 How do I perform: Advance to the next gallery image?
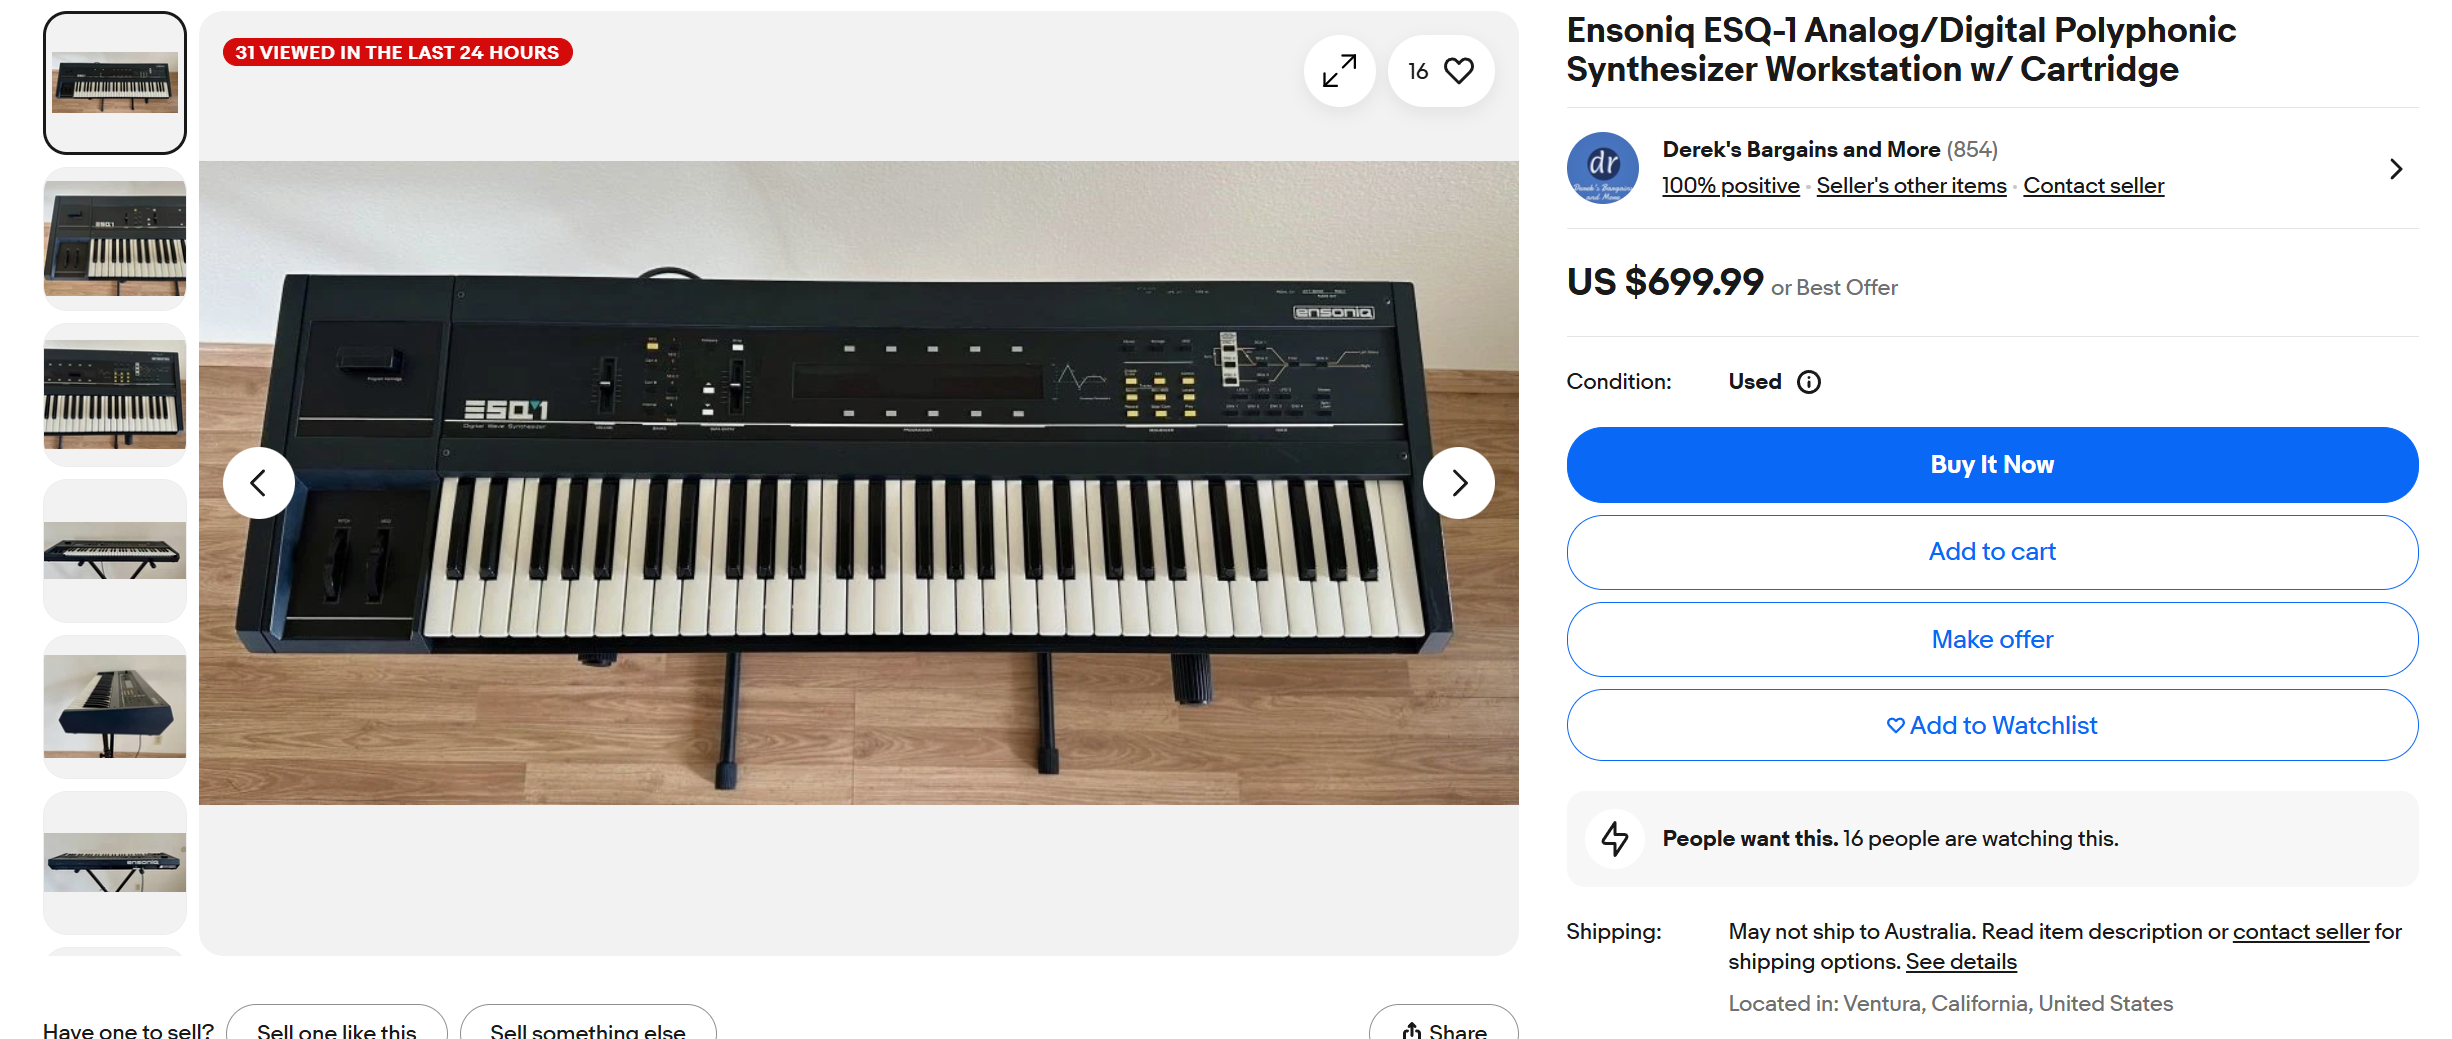coord(1459,484)
